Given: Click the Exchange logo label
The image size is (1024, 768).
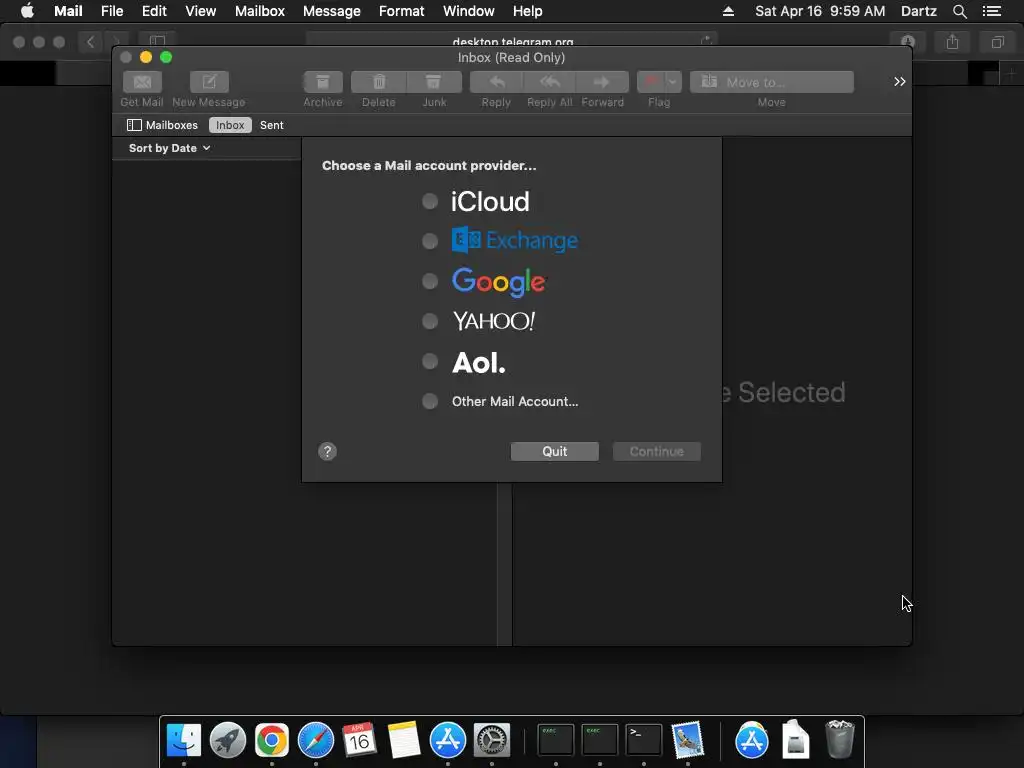Looking at the screenshot, I should (515, 240).
